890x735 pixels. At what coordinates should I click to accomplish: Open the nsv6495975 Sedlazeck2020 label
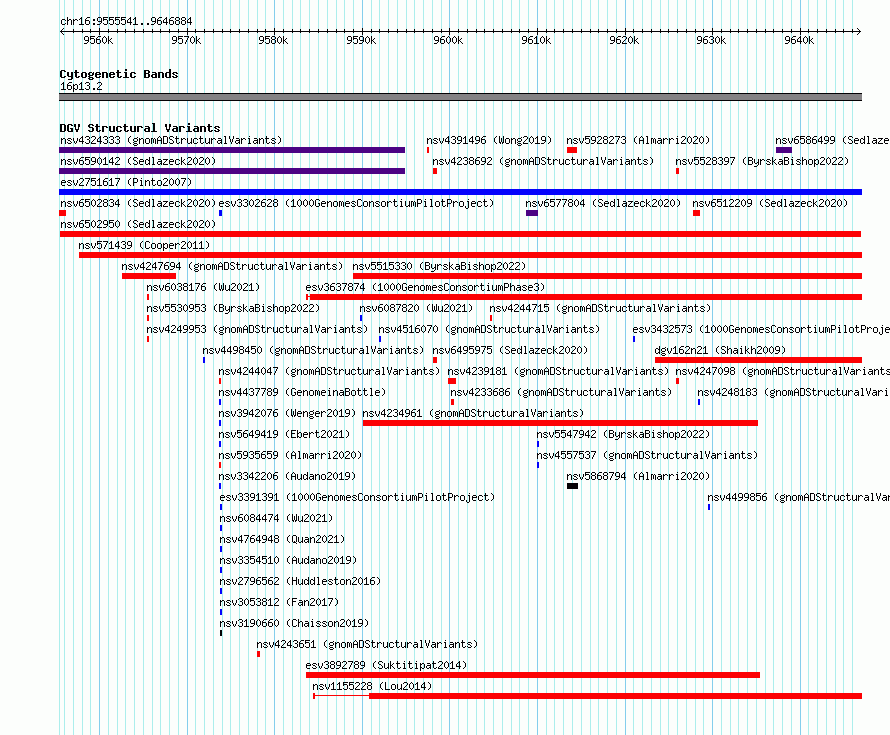tap(510, 350)
